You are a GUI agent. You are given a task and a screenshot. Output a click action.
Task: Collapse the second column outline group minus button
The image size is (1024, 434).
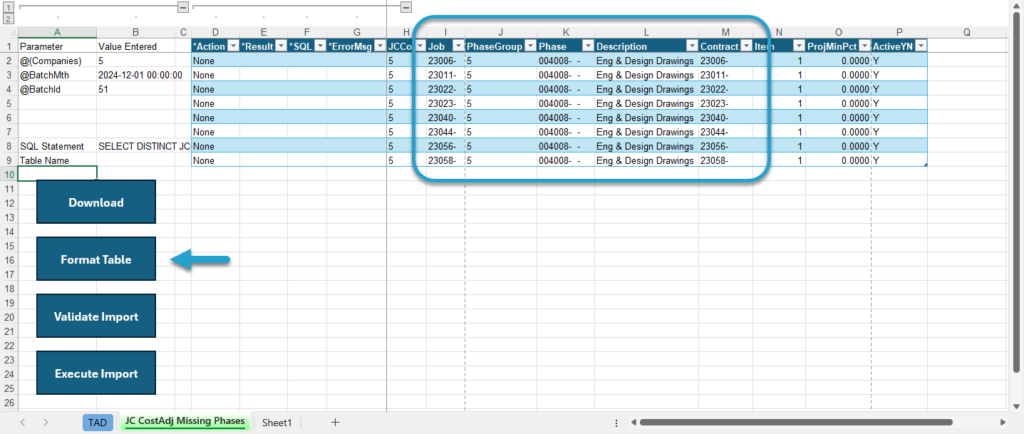406,7
